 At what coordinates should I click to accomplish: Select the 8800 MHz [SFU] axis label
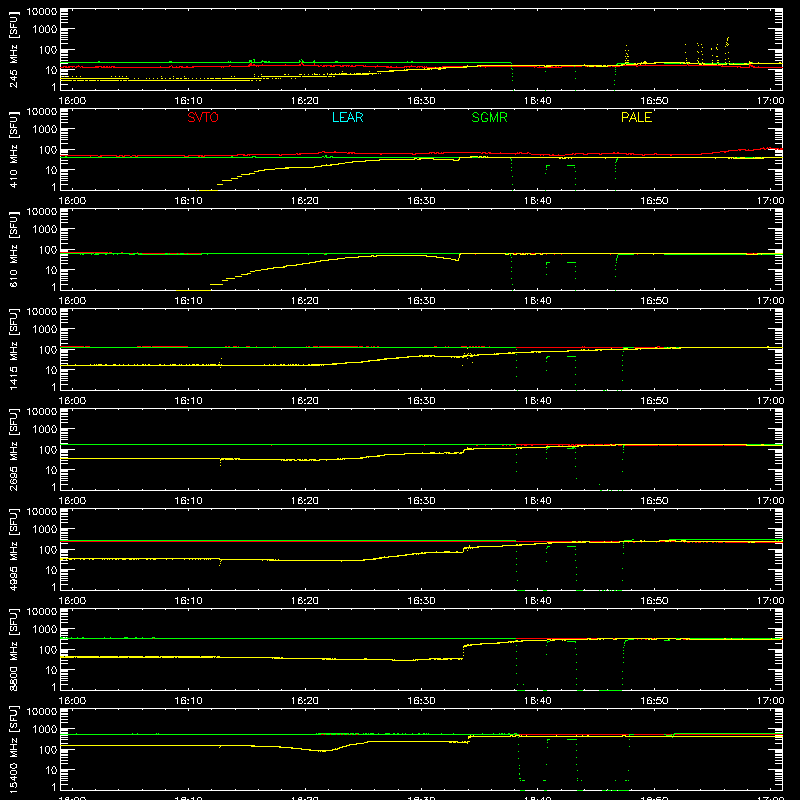point(13,649)
